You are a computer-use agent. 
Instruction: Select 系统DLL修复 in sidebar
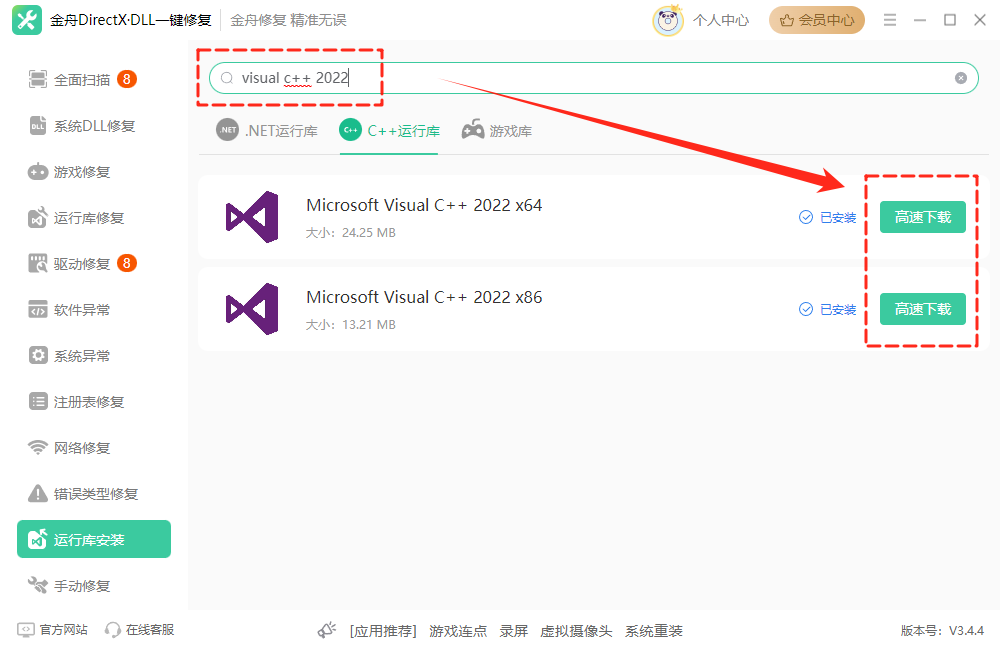coord(94,126)
